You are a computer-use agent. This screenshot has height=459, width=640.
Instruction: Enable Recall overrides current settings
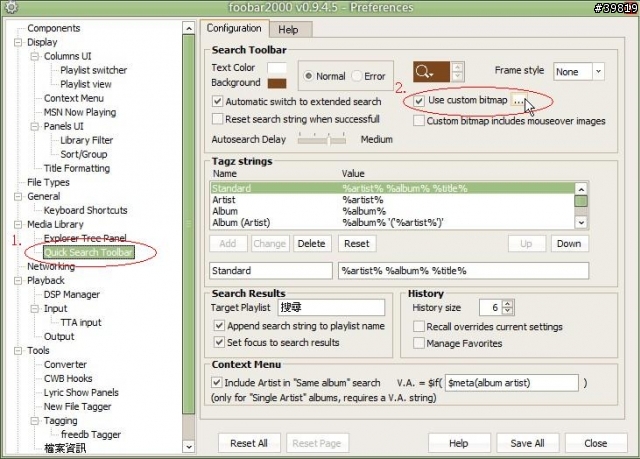click(x=418, y=326)
